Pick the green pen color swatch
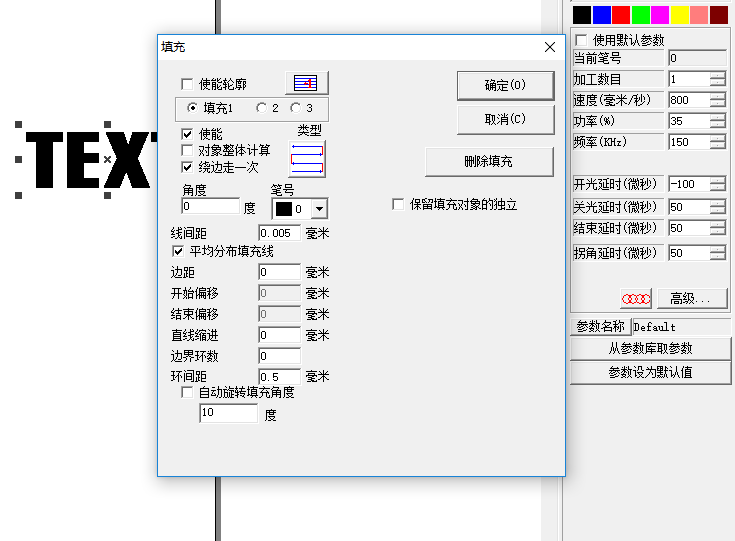This screenshot has width=735, height=541. click(641, 15)
